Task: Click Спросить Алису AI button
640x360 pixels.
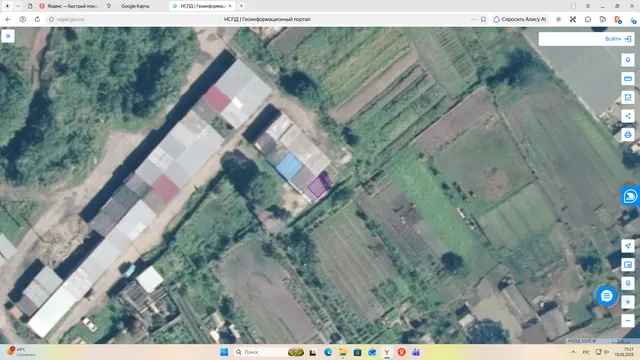Action: tap(520, 19)
